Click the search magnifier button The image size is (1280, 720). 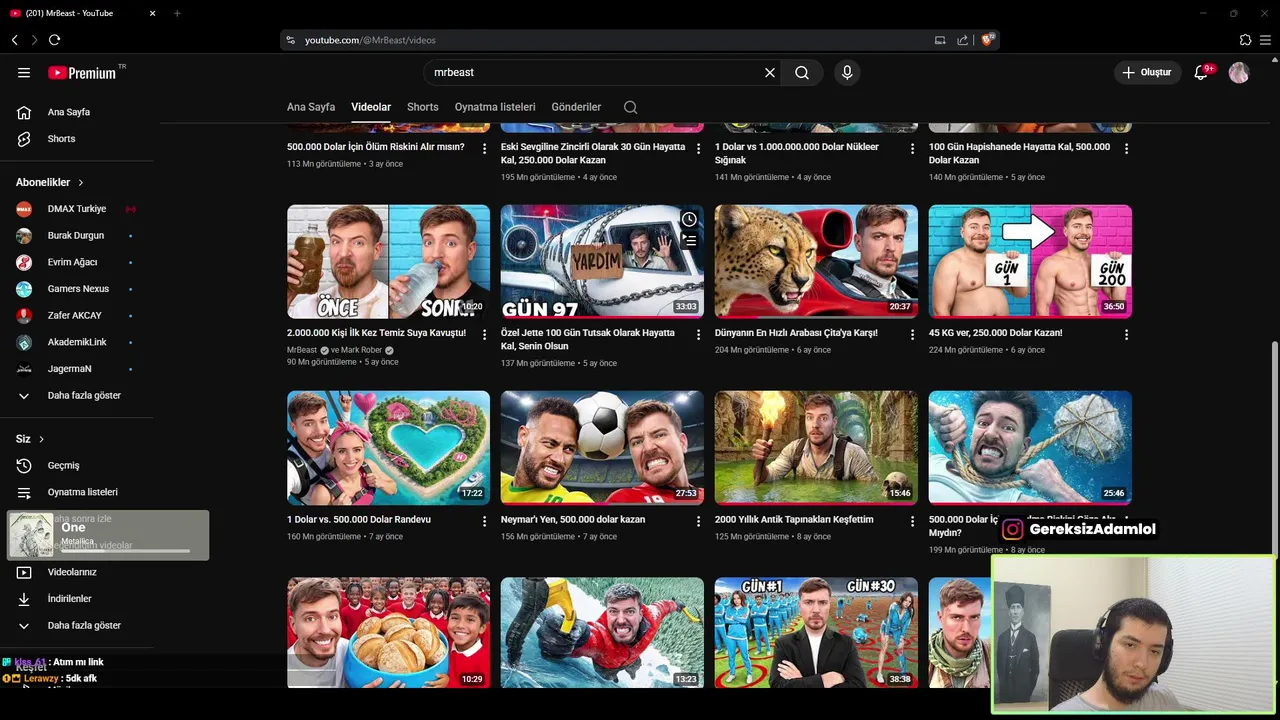click(x=802, y=72)
